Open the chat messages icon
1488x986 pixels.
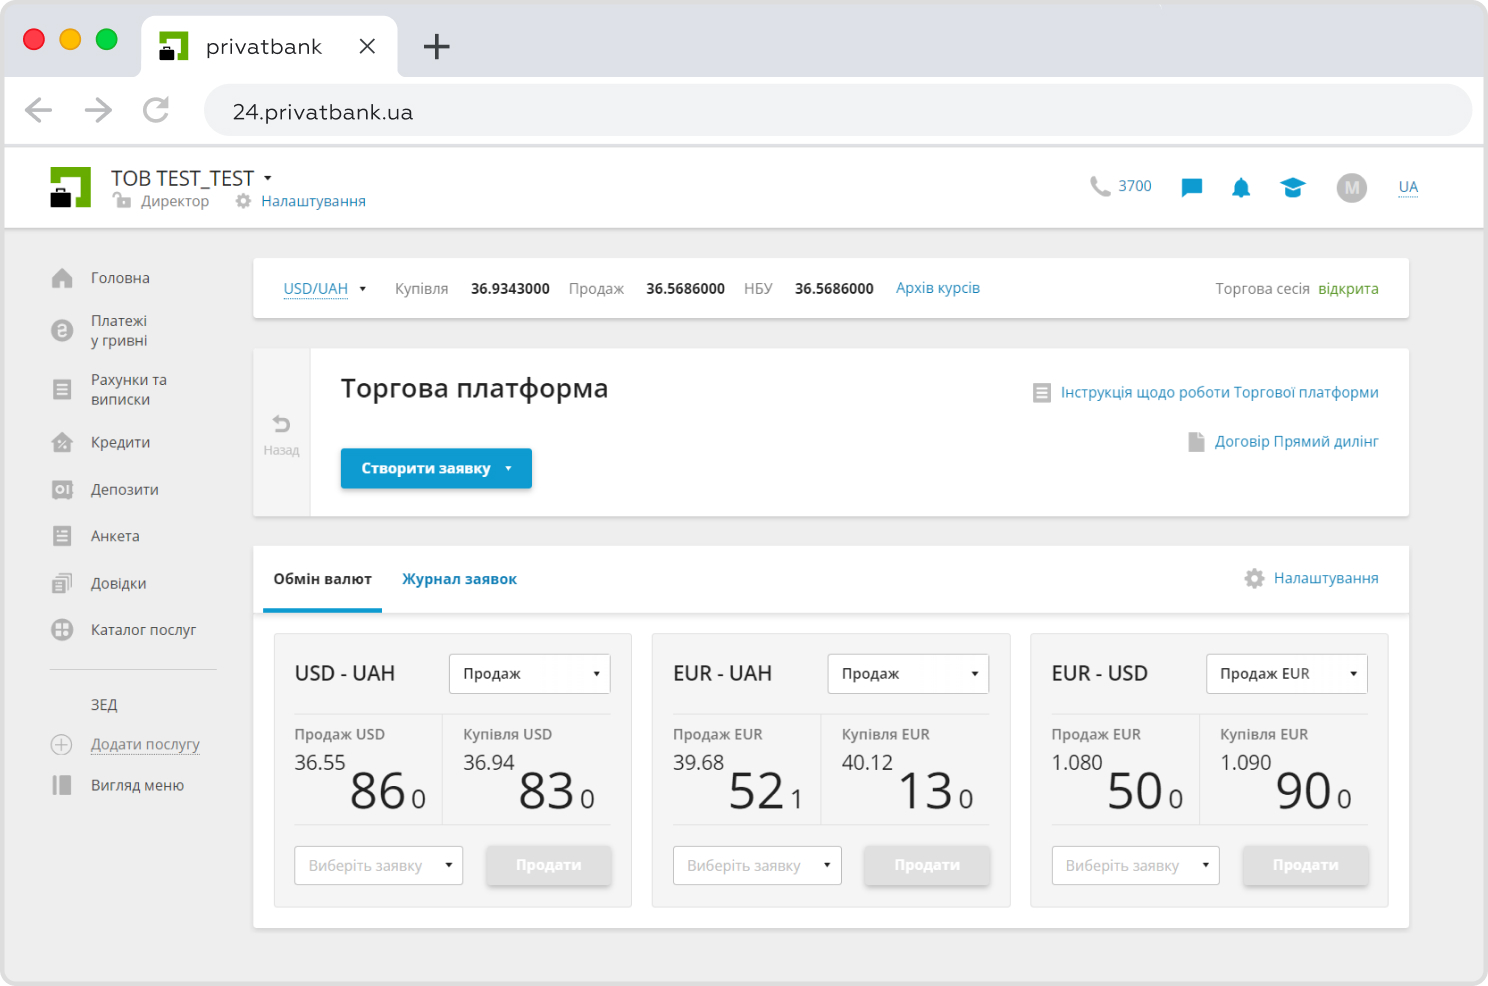pyautogui.click(x=1191, y=187)
